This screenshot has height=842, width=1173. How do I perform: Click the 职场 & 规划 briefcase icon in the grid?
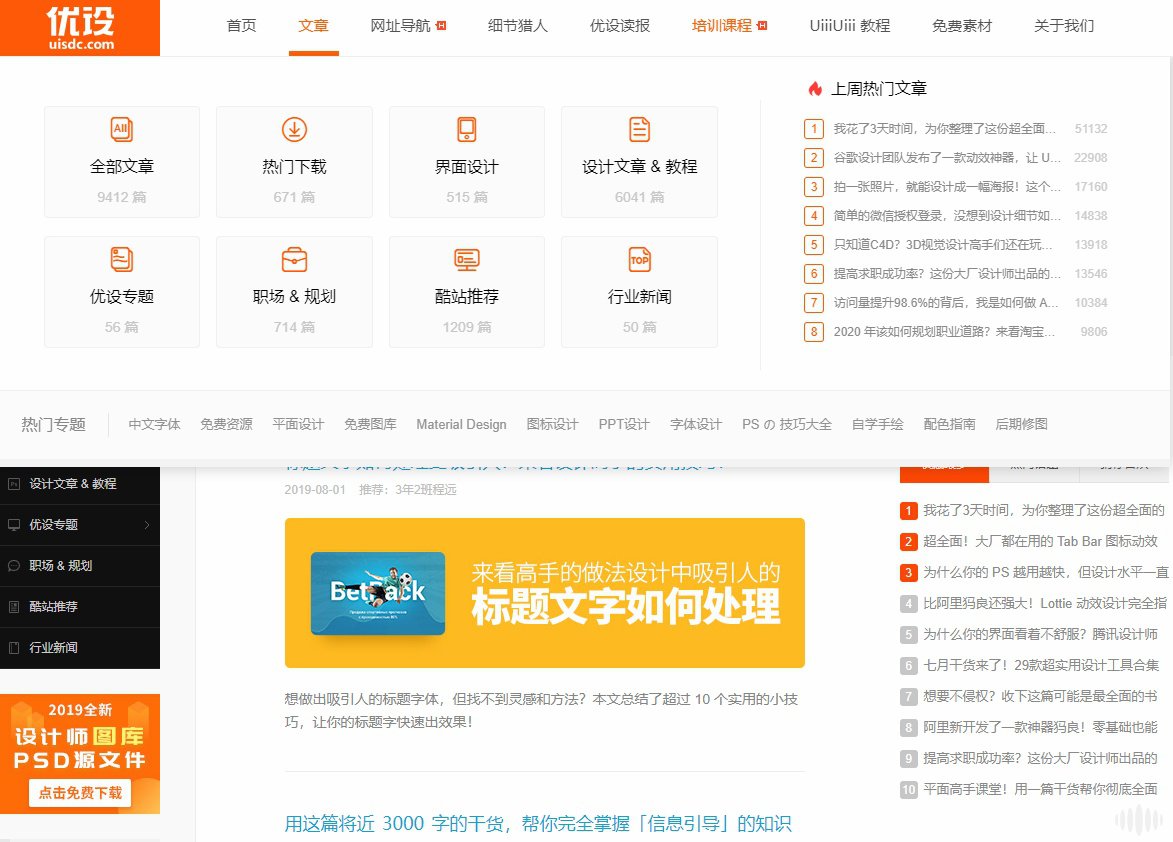(x=294, y=259)
